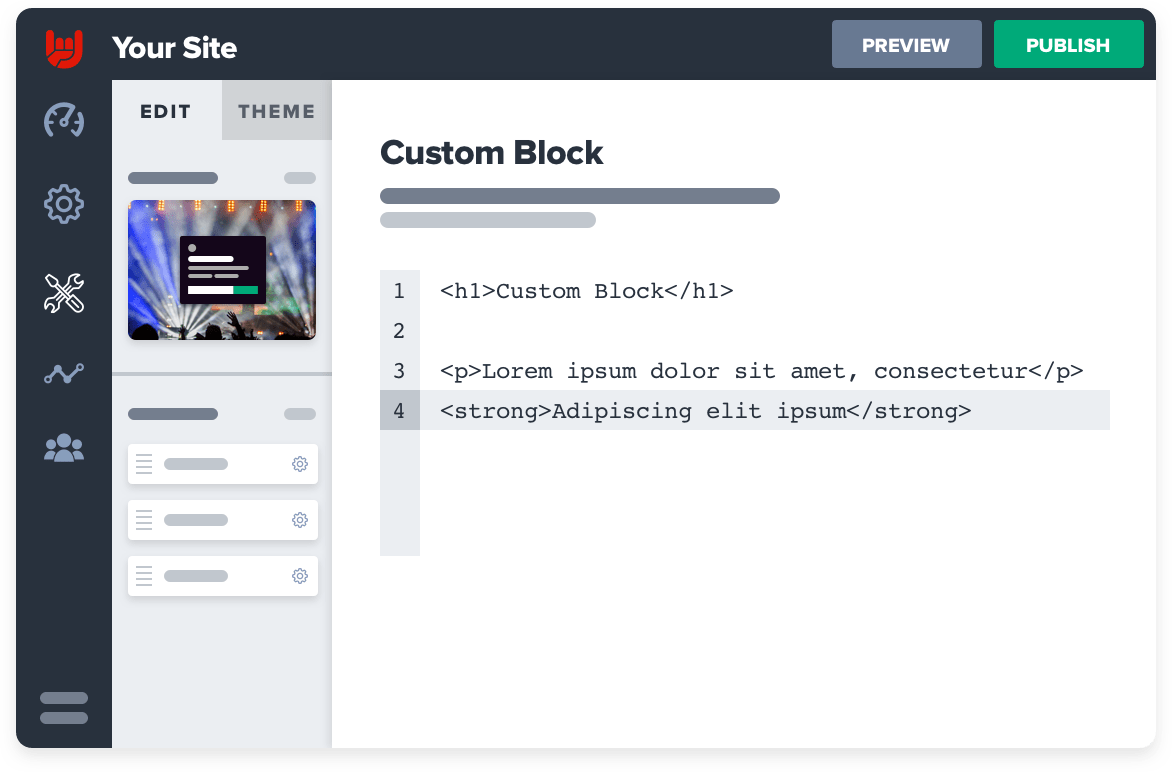The height and width of the screenshot is (772, 1172).
Task: Click the dark progress bar under Custom Block
Action: (x=579, y=196)
